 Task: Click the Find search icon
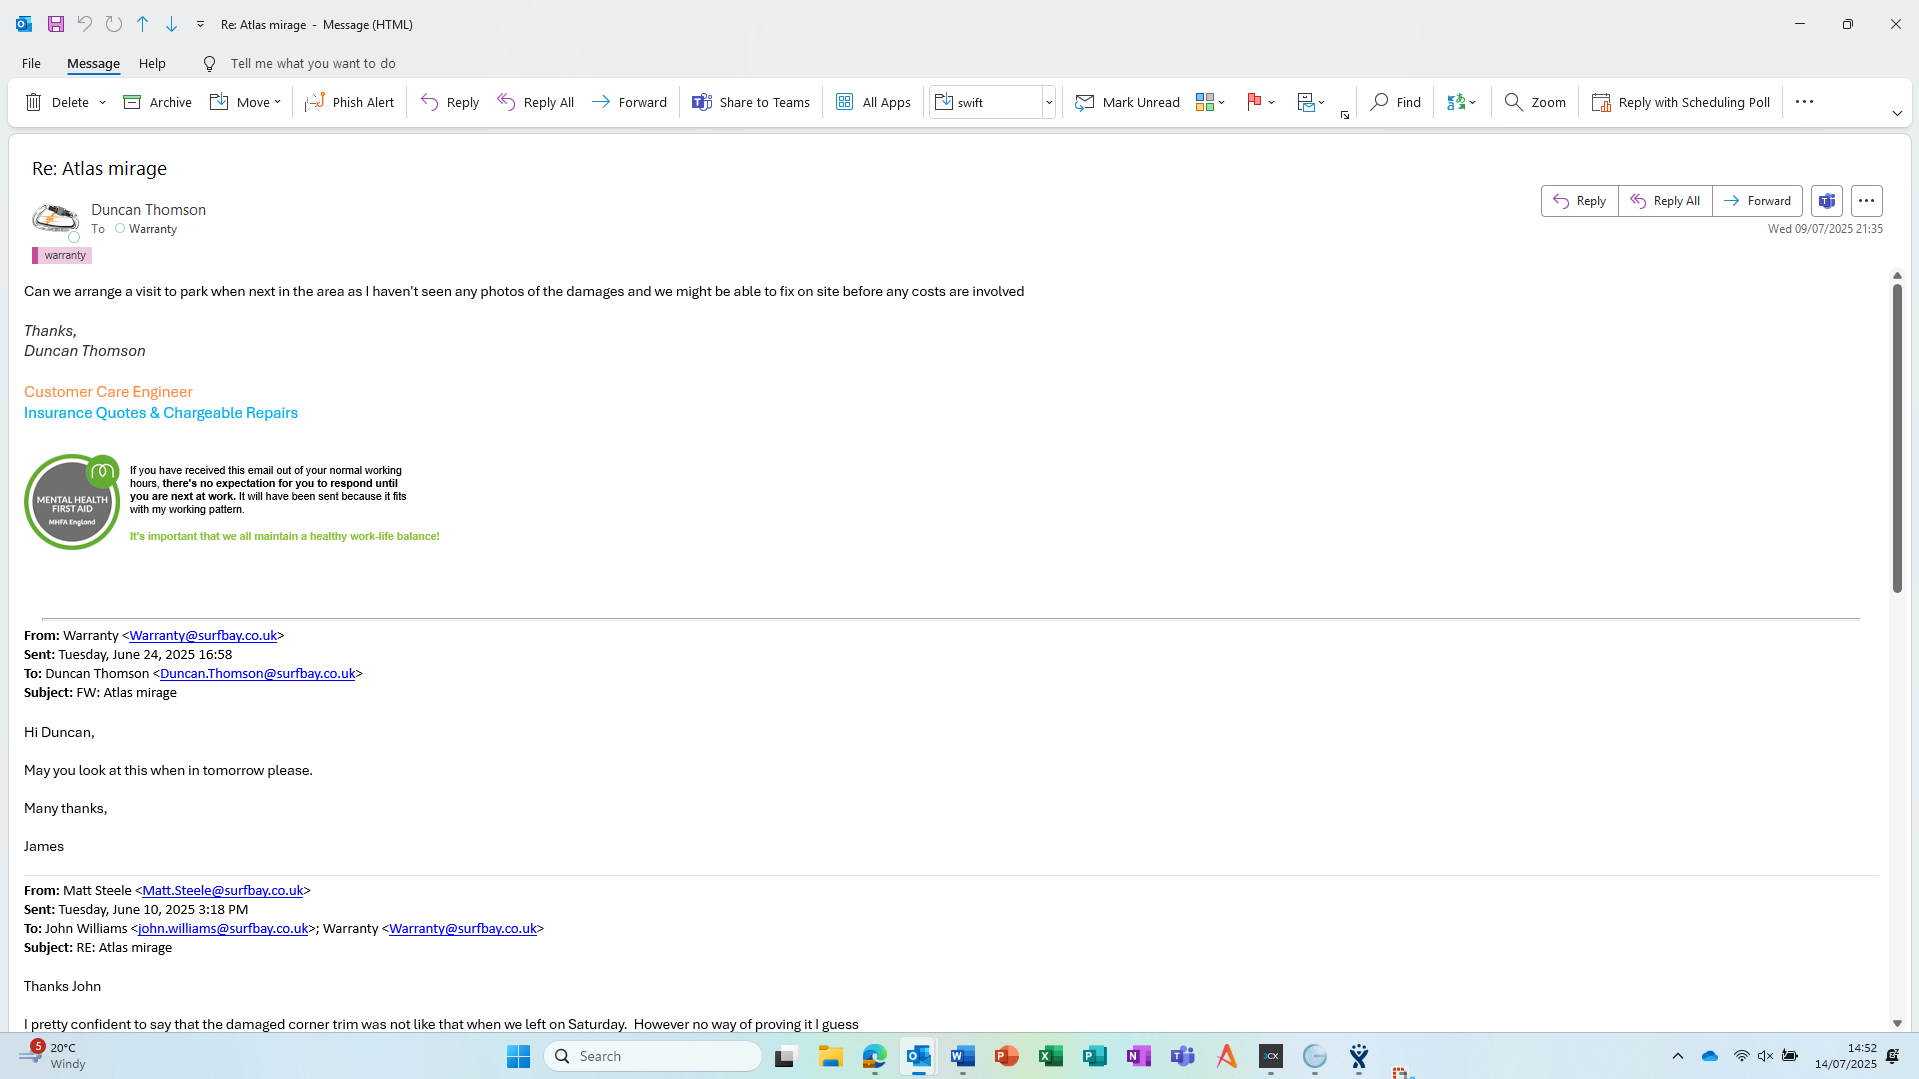(1380, 102)
